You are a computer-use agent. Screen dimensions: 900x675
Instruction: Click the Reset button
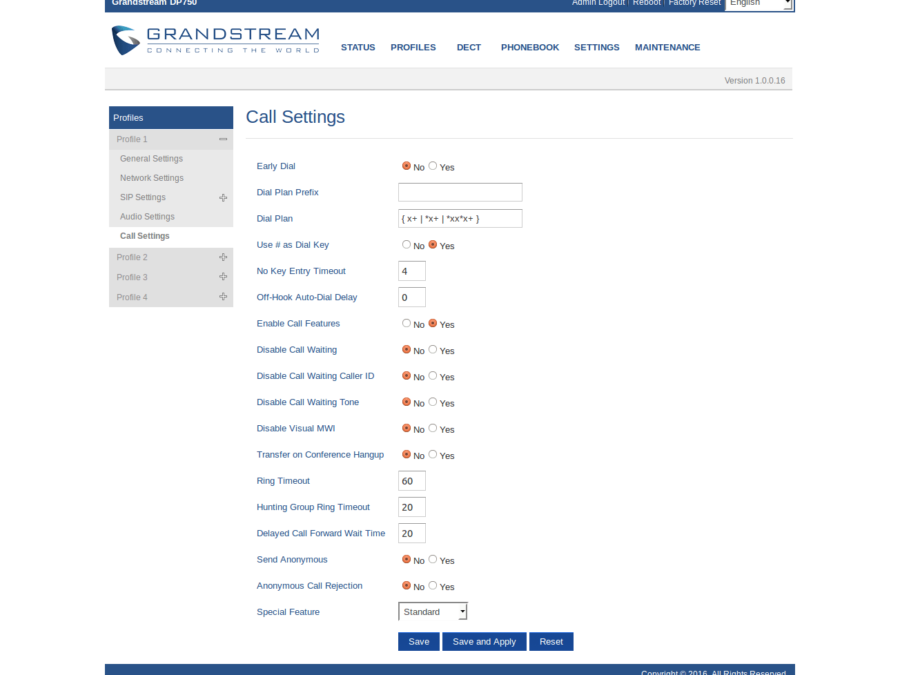[x=551, y=641]
